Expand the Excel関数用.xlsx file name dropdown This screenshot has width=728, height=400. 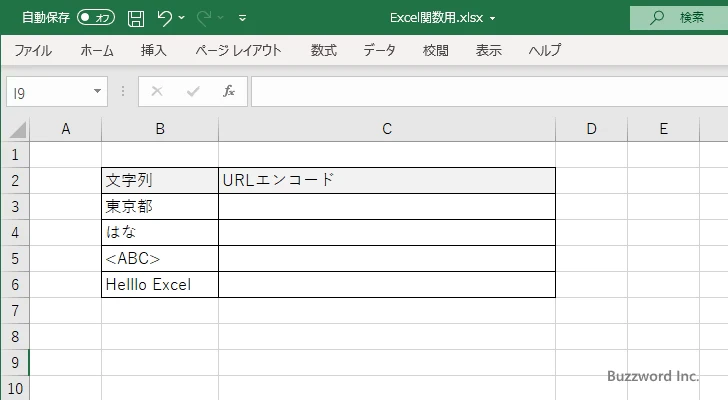[x=493, y=19]
